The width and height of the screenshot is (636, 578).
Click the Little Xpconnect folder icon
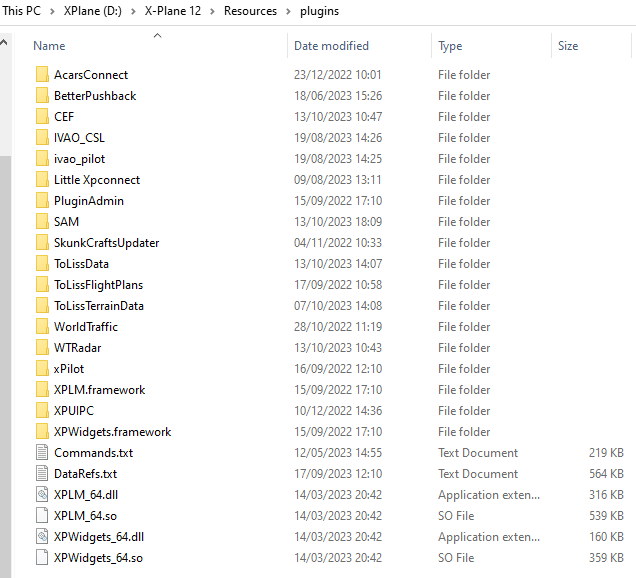42,180
